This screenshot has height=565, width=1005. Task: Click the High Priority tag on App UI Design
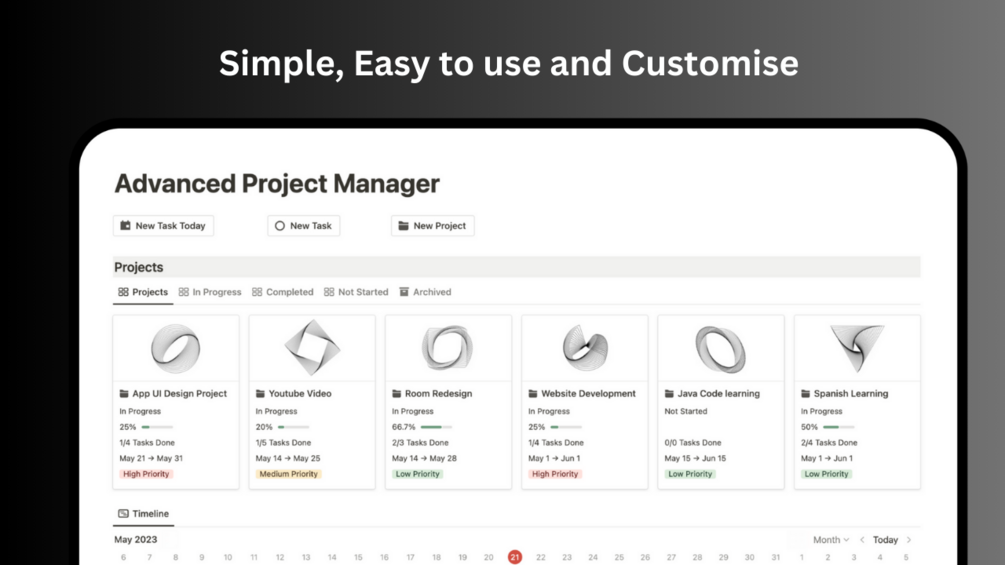pos(146,474)
